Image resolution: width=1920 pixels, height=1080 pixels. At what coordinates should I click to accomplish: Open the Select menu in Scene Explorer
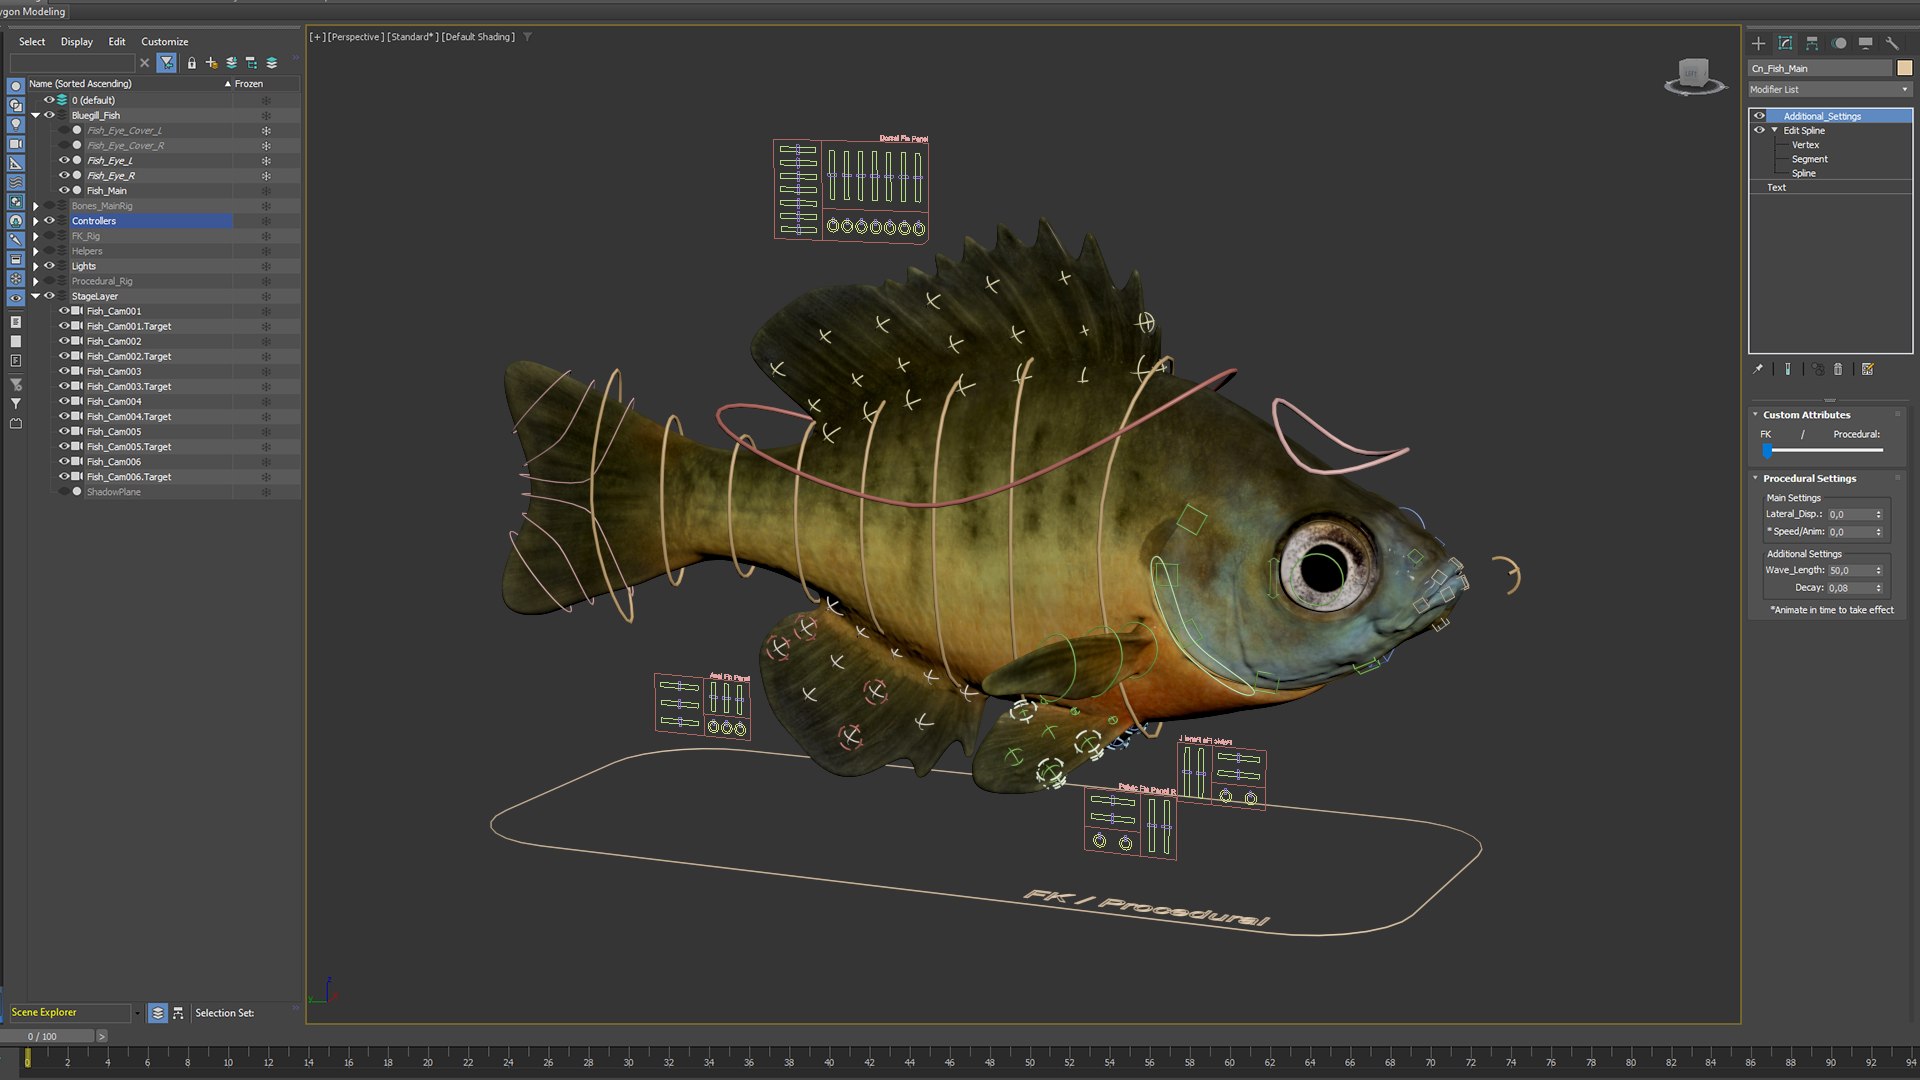coord(32,42)
